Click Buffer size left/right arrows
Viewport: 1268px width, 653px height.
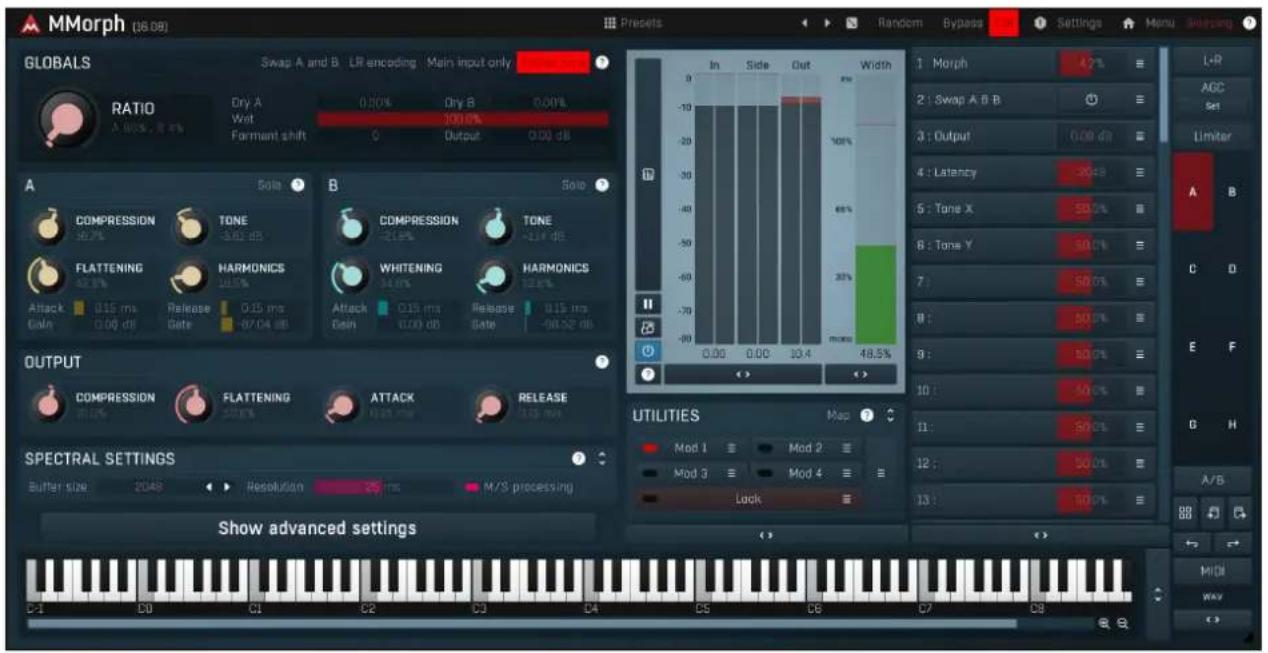click(x=218, y=487)
